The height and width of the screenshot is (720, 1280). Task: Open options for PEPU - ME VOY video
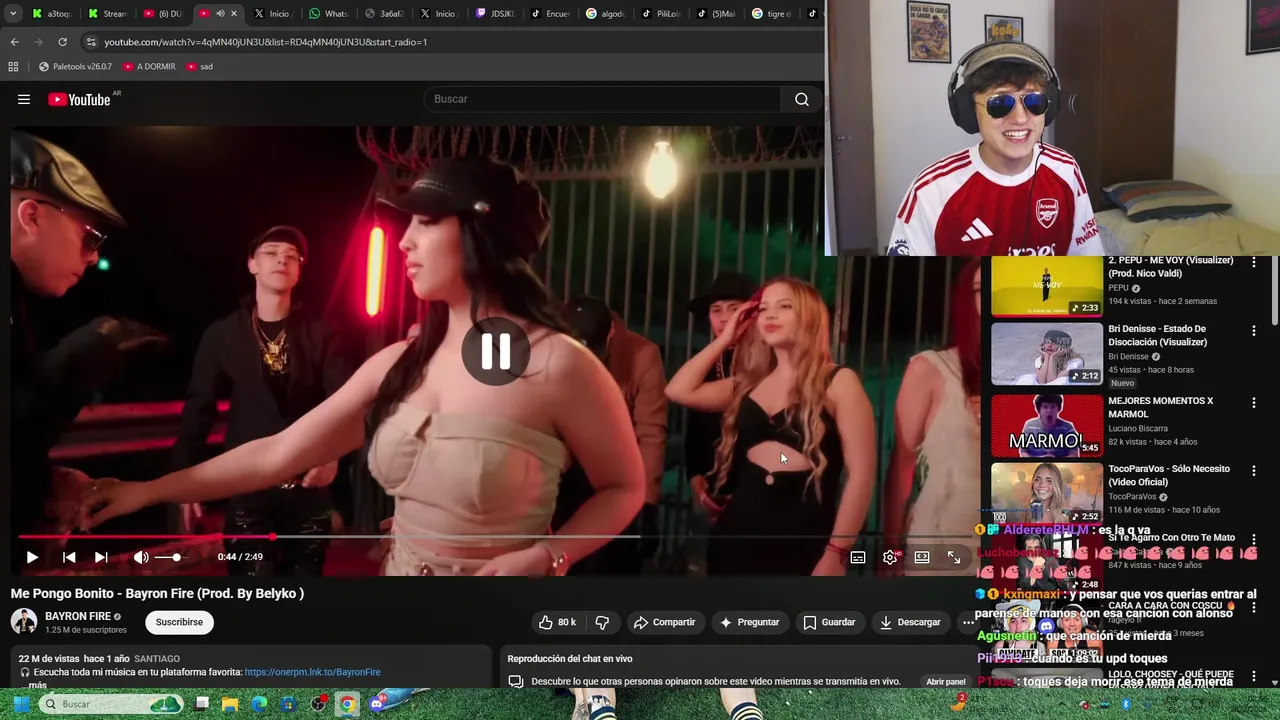1254,263
